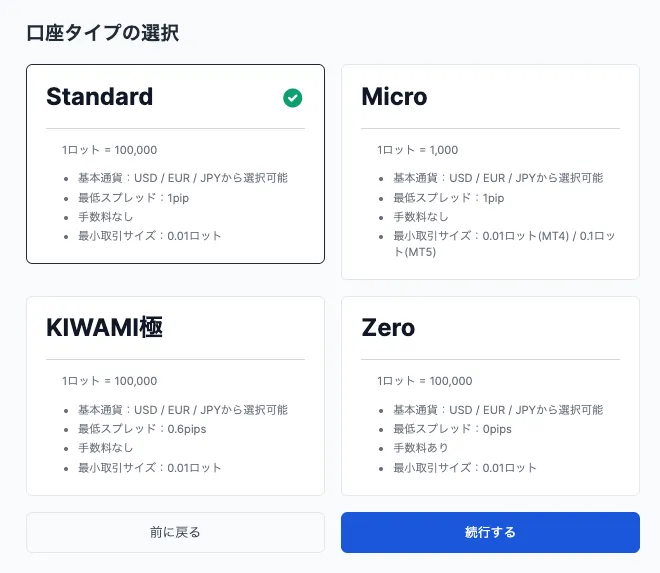Go back with the 前に戻る button

point(175,532)
